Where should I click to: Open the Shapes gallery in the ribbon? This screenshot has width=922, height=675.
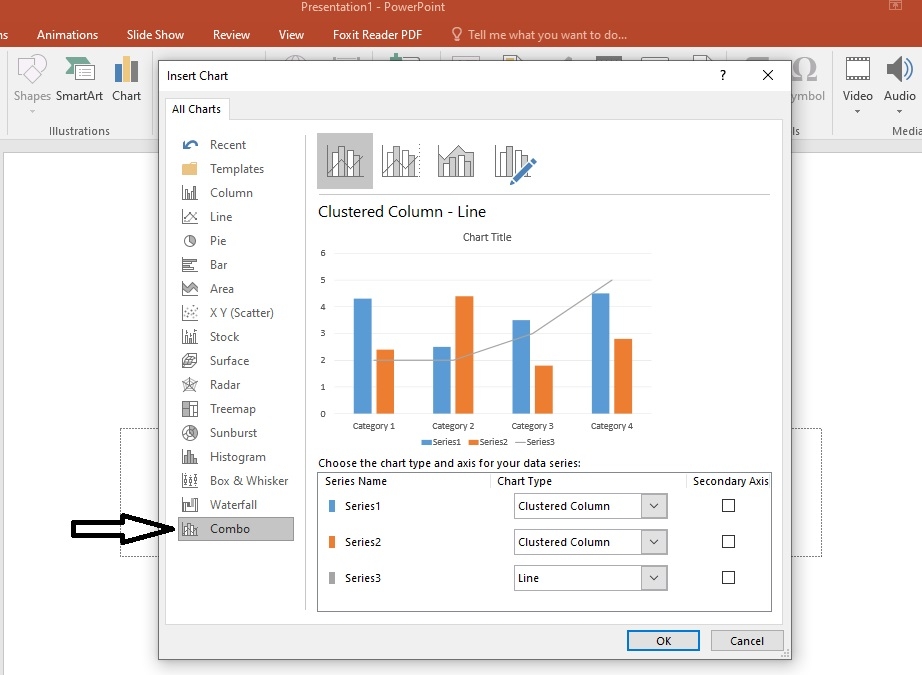32,80
